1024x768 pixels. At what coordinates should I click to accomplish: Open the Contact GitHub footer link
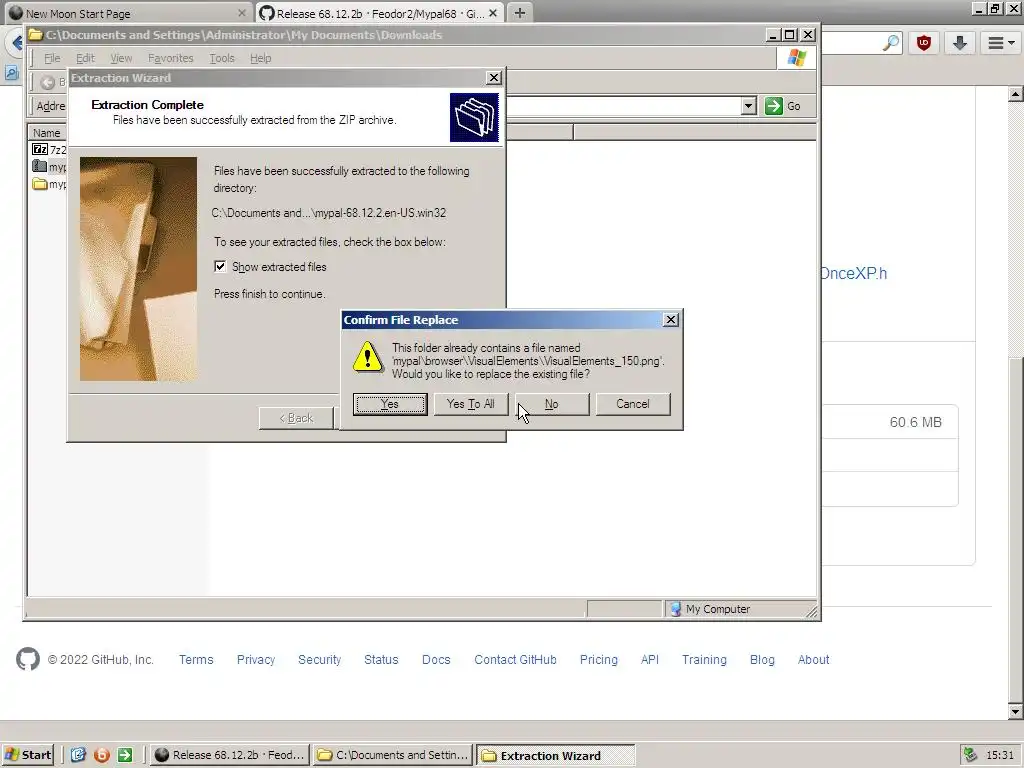[515, 660]
